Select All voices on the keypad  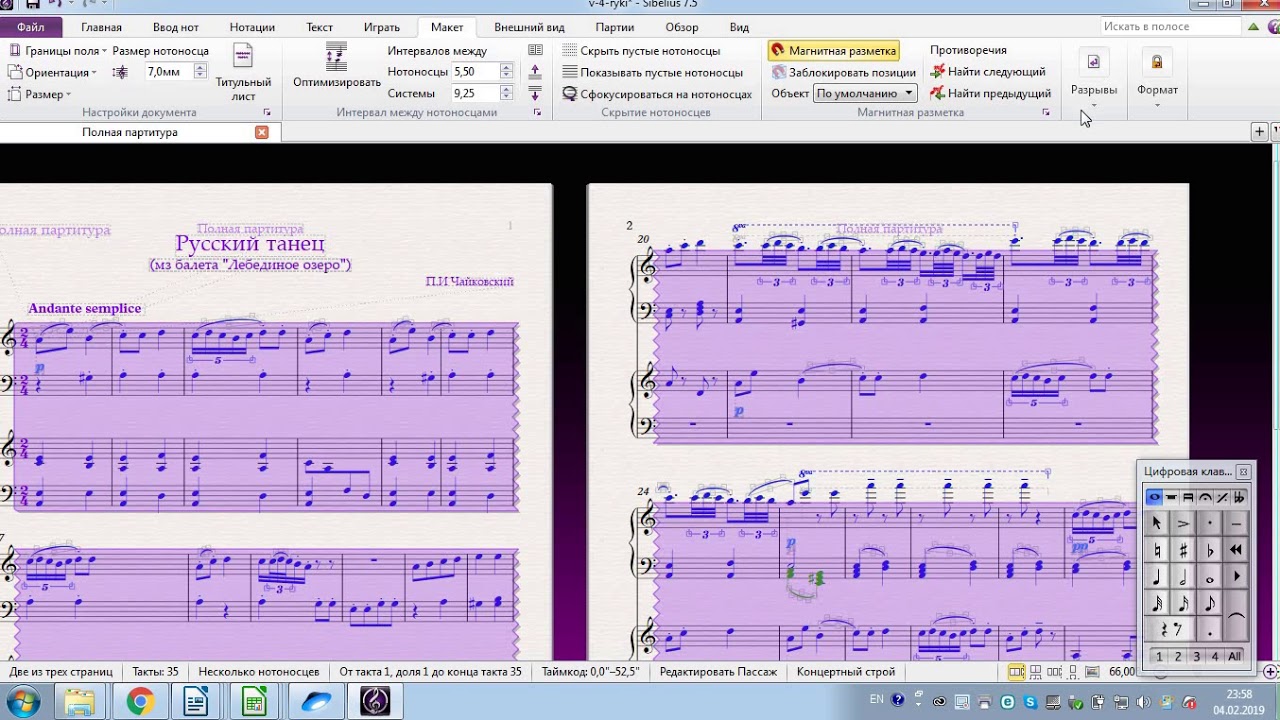pos(1234,657)
